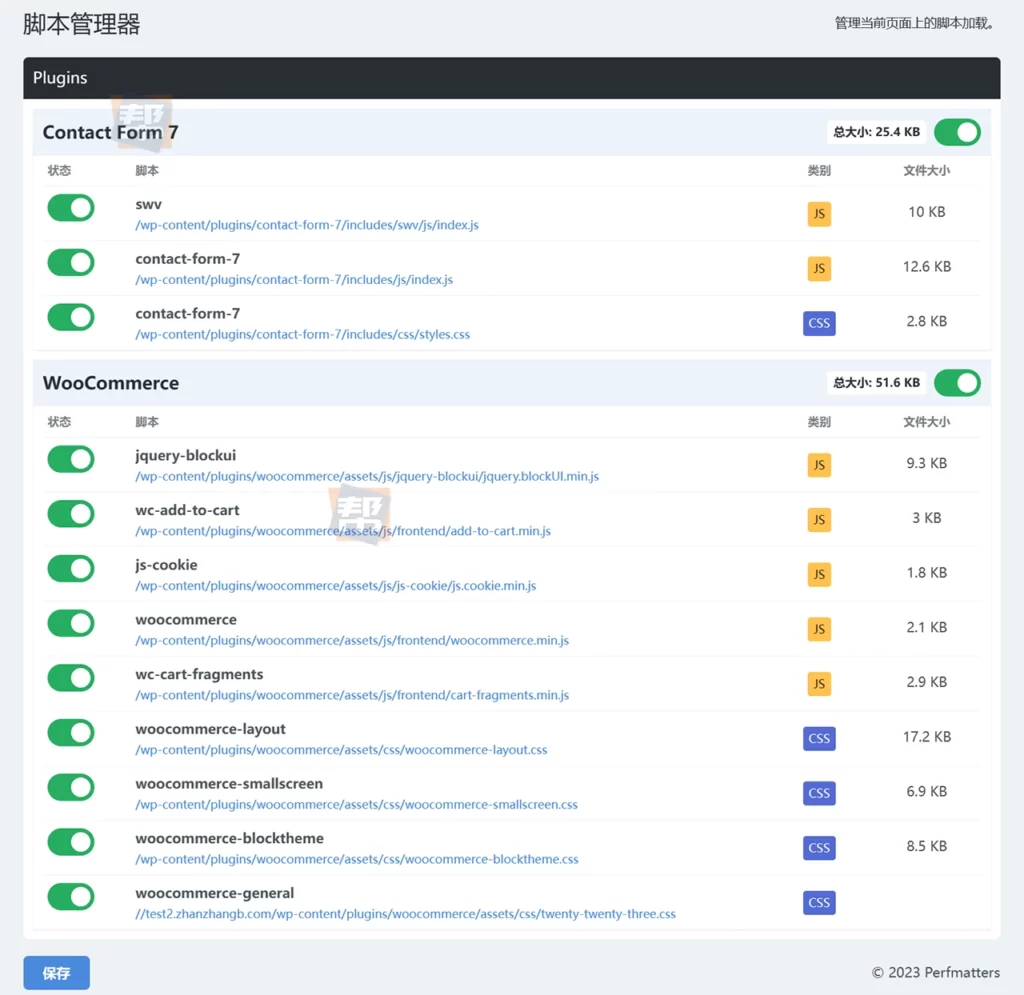Open the woocommerce-smallscreen.css link
This screenshot has height=995, width=1024.
357,805
